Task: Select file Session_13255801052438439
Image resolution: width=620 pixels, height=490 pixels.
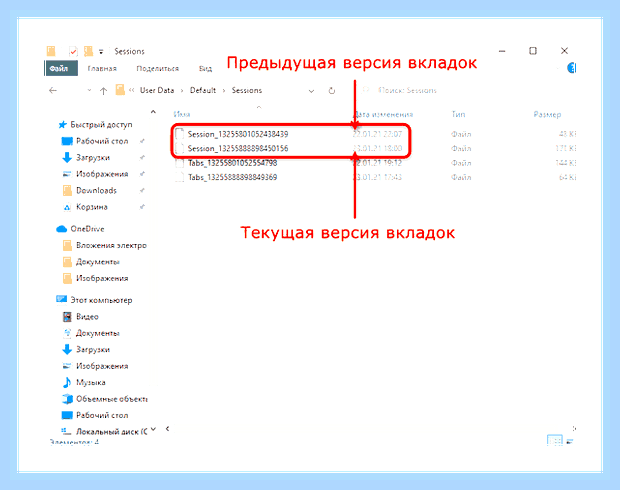Action: (x=238, y=134)
